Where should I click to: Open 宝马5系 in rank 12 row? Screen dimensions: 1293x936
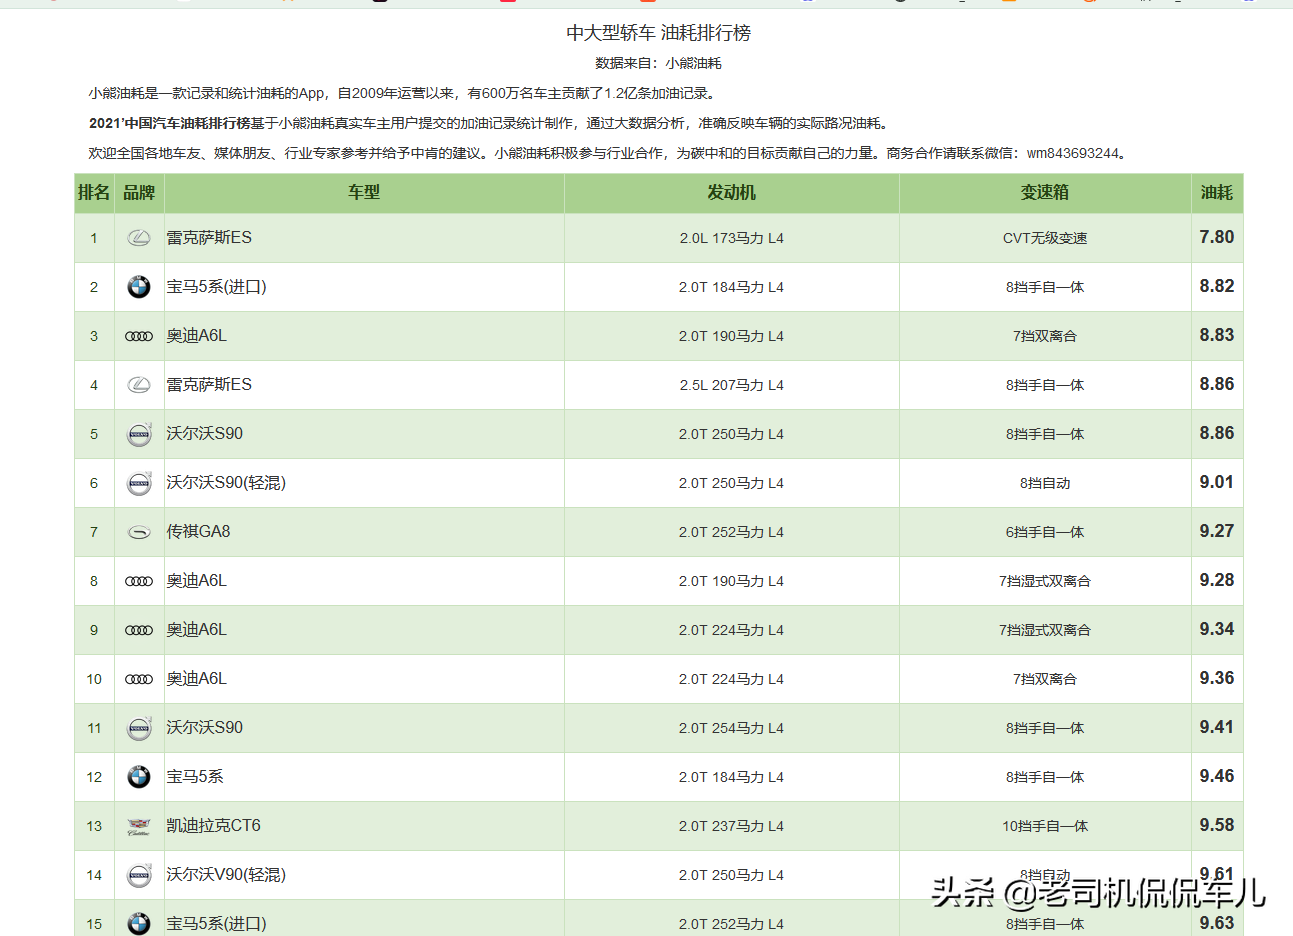(195, 777)
